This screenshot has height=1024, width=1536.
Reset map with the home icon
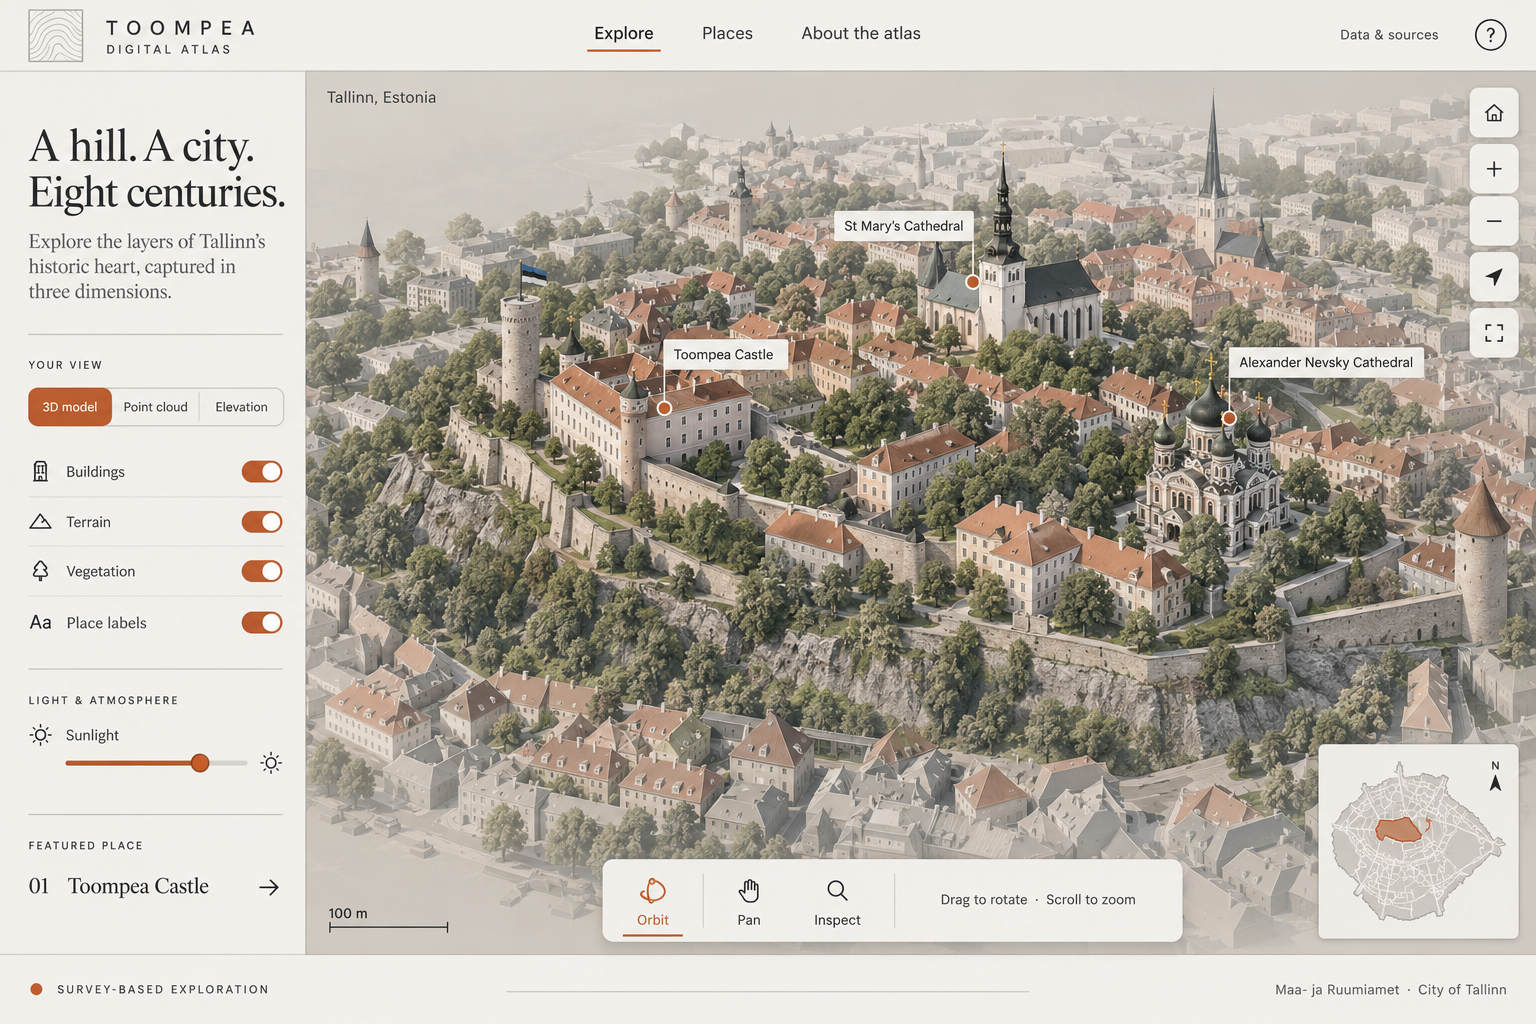(1494, 113)
